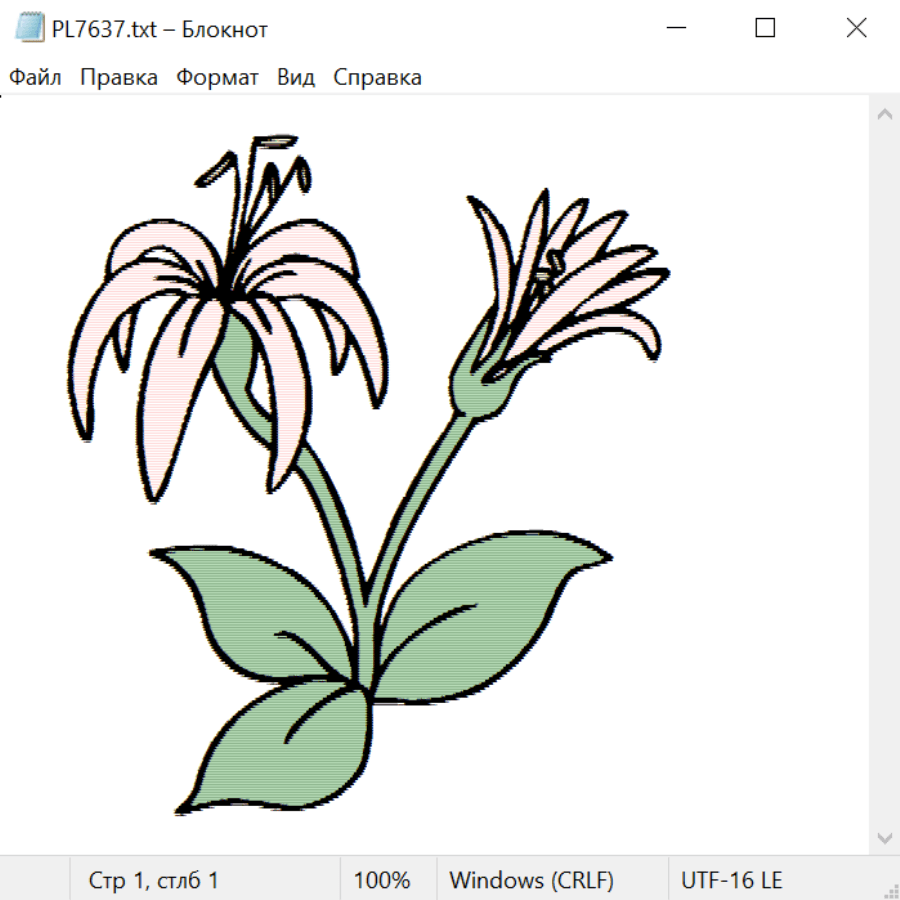Open the Правка menu
The height and width of the screenshot is (900, 900).
118,78
